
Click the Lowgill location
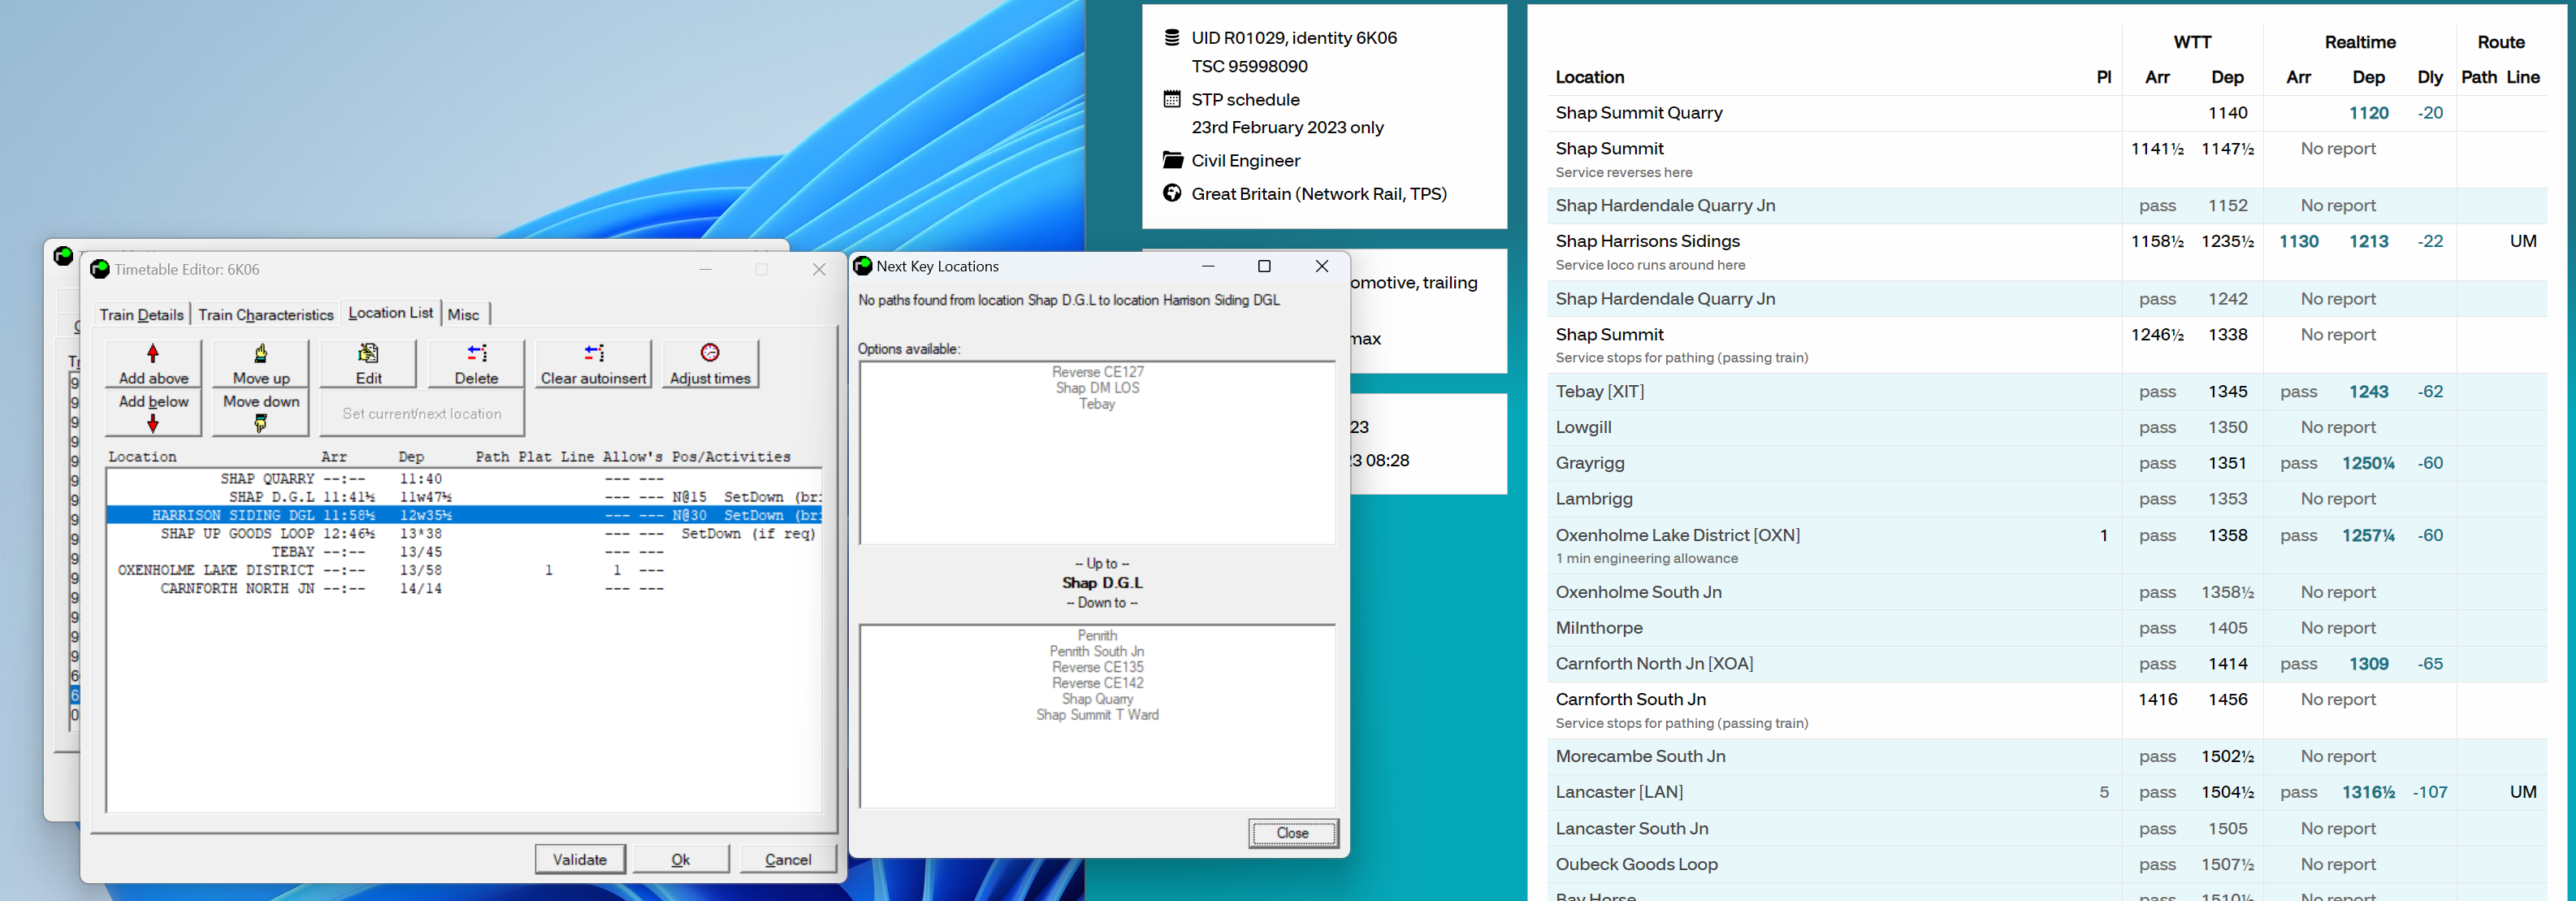coord(1583,427)
